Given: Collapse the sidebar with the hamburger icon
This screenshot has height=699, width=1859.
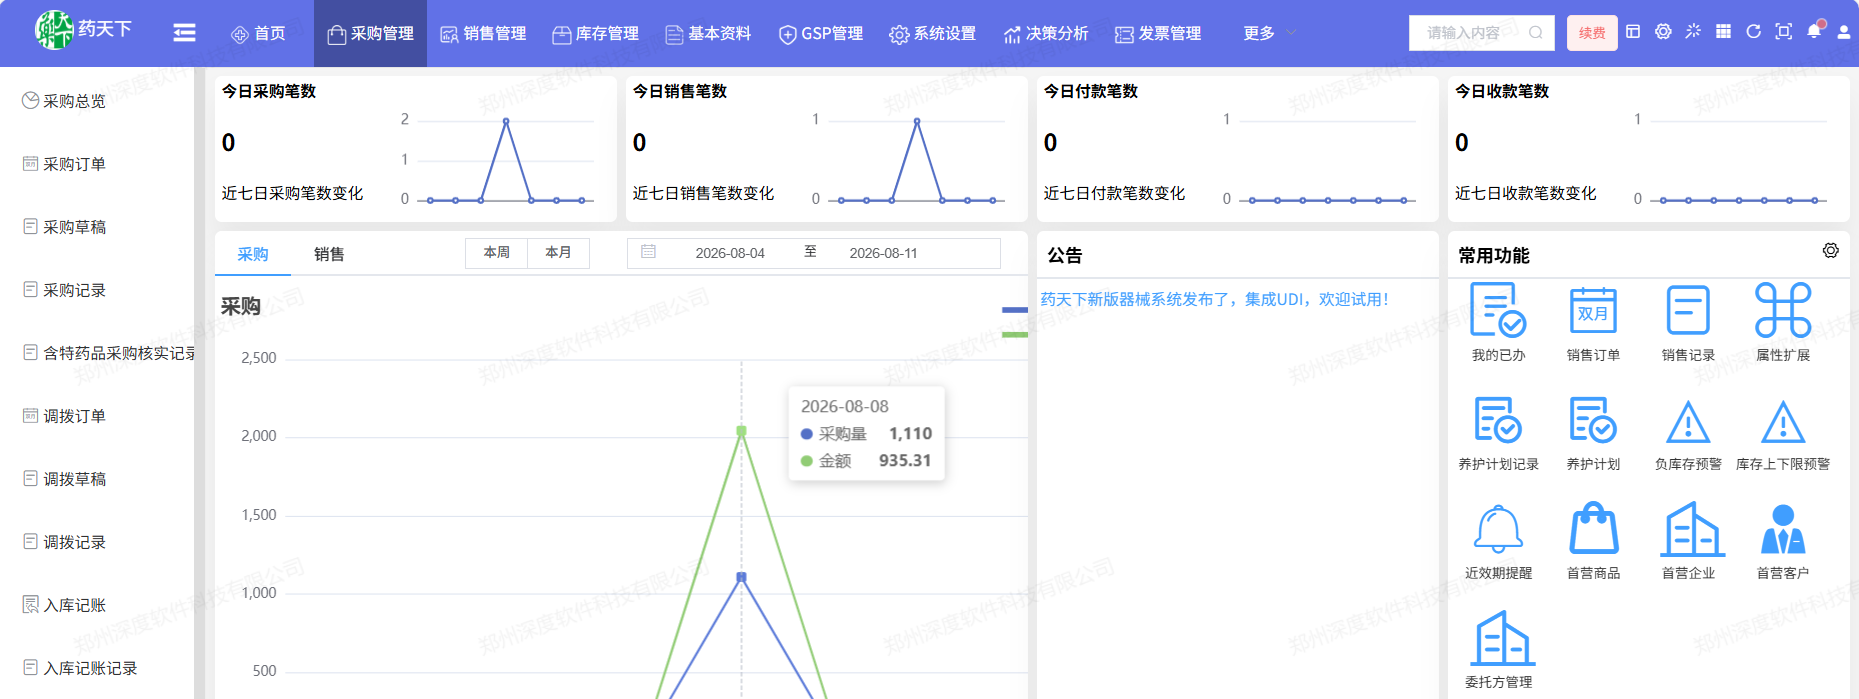Looking at the screenshot, I should pos(184,33).
